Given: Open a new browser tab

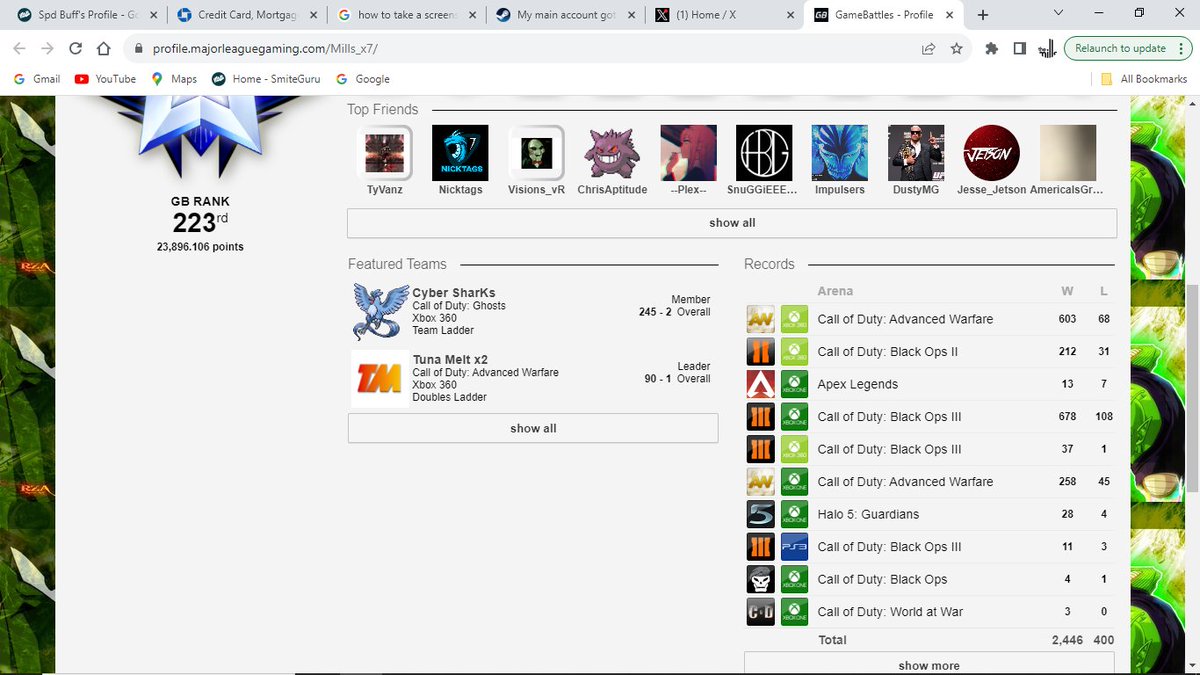Looking at the screenshot, I should [983, 15].
